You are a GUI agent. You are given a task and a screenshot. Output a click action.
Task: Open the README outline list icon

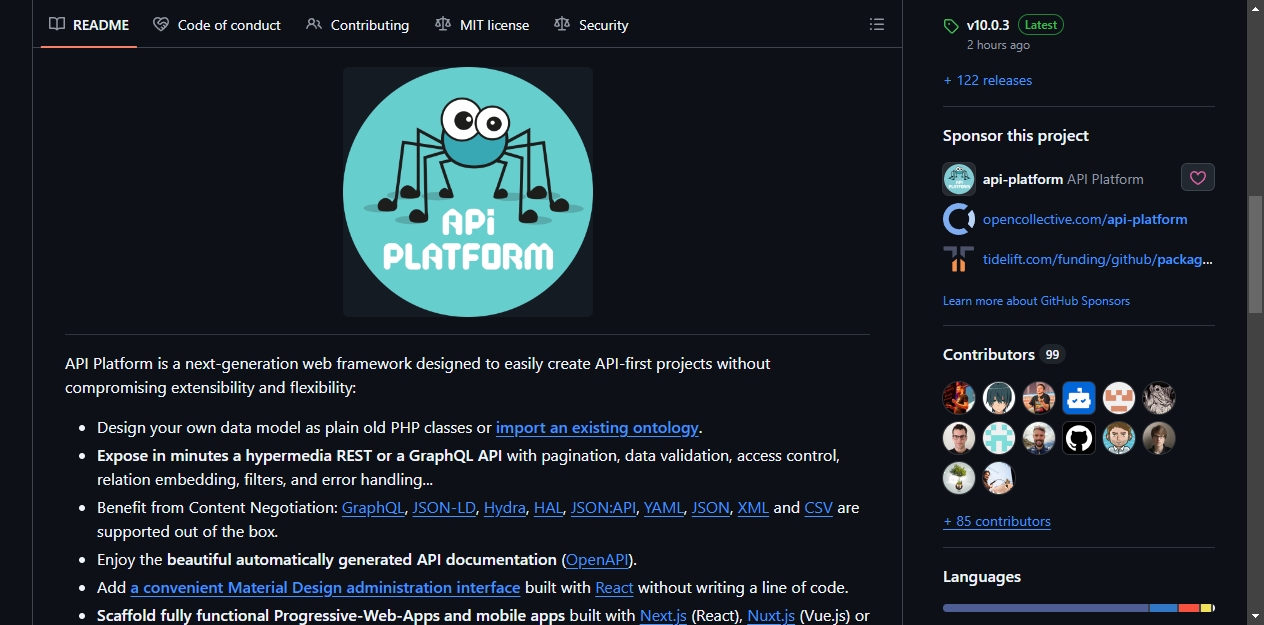coord(876,24)
